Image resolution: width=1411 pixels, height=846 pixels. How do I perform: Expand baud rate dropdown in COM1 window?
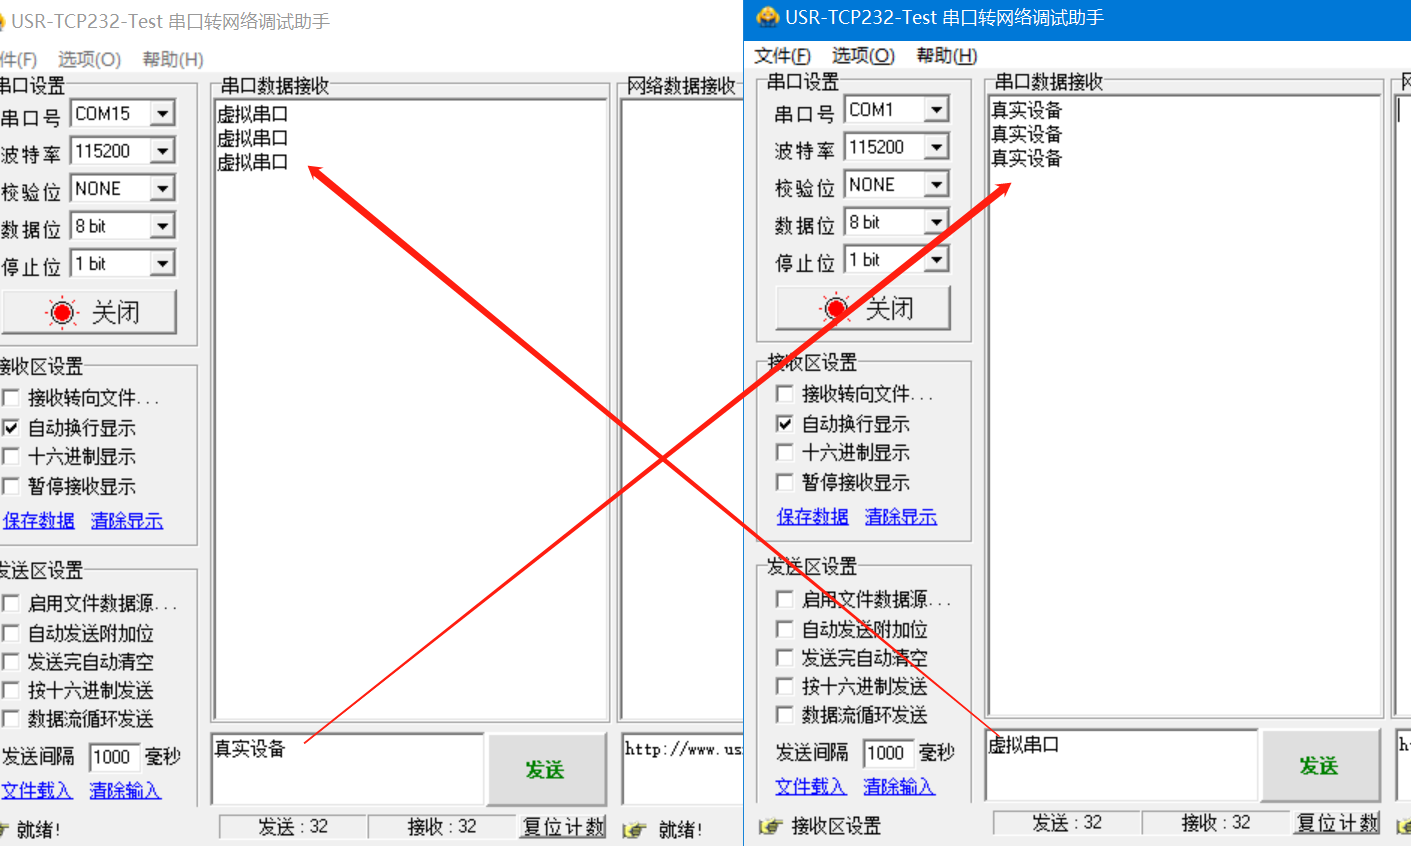tap(936, 147)
